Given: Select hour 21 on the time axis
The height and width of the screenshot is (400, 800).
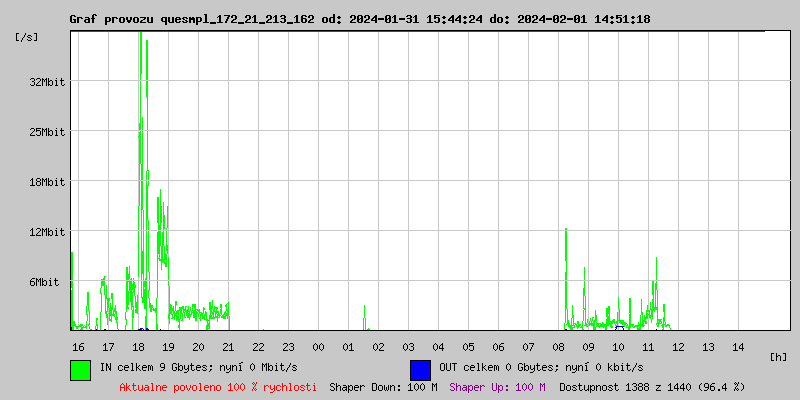Looking at the screenshot, I should (228, 346).
